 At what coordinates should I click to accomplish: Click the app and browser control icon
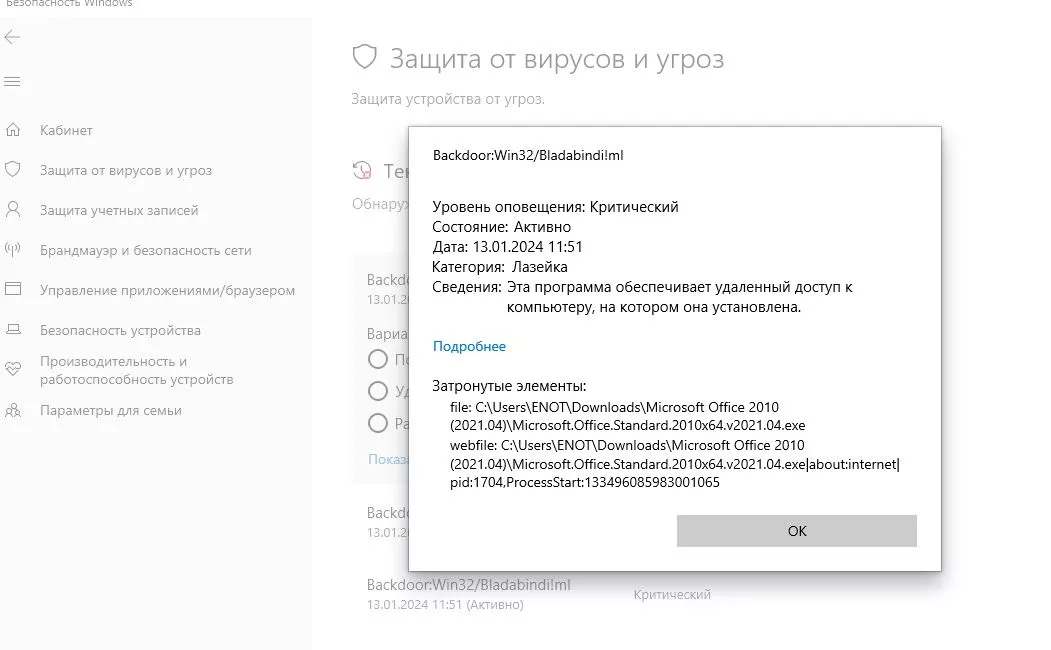(x=13, y=289)
